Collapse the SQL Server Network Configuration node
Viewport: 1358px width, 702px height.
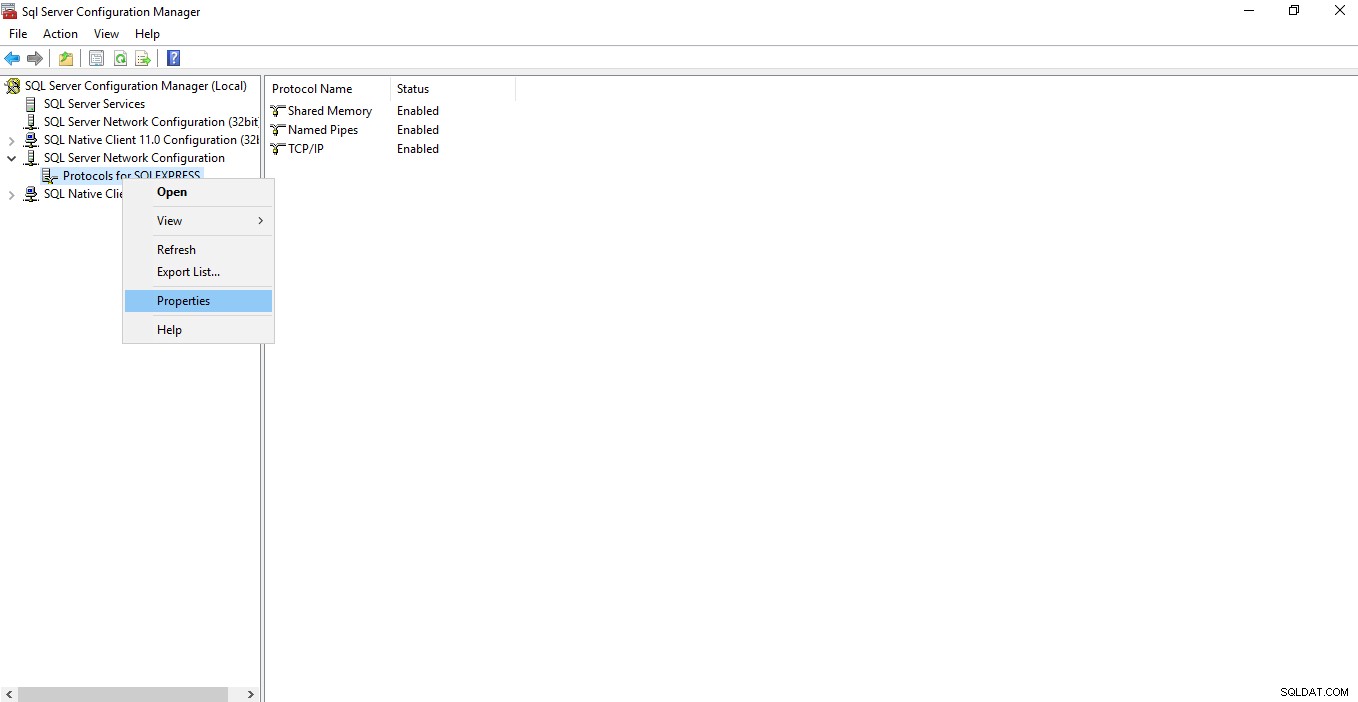tap(12, 158)
